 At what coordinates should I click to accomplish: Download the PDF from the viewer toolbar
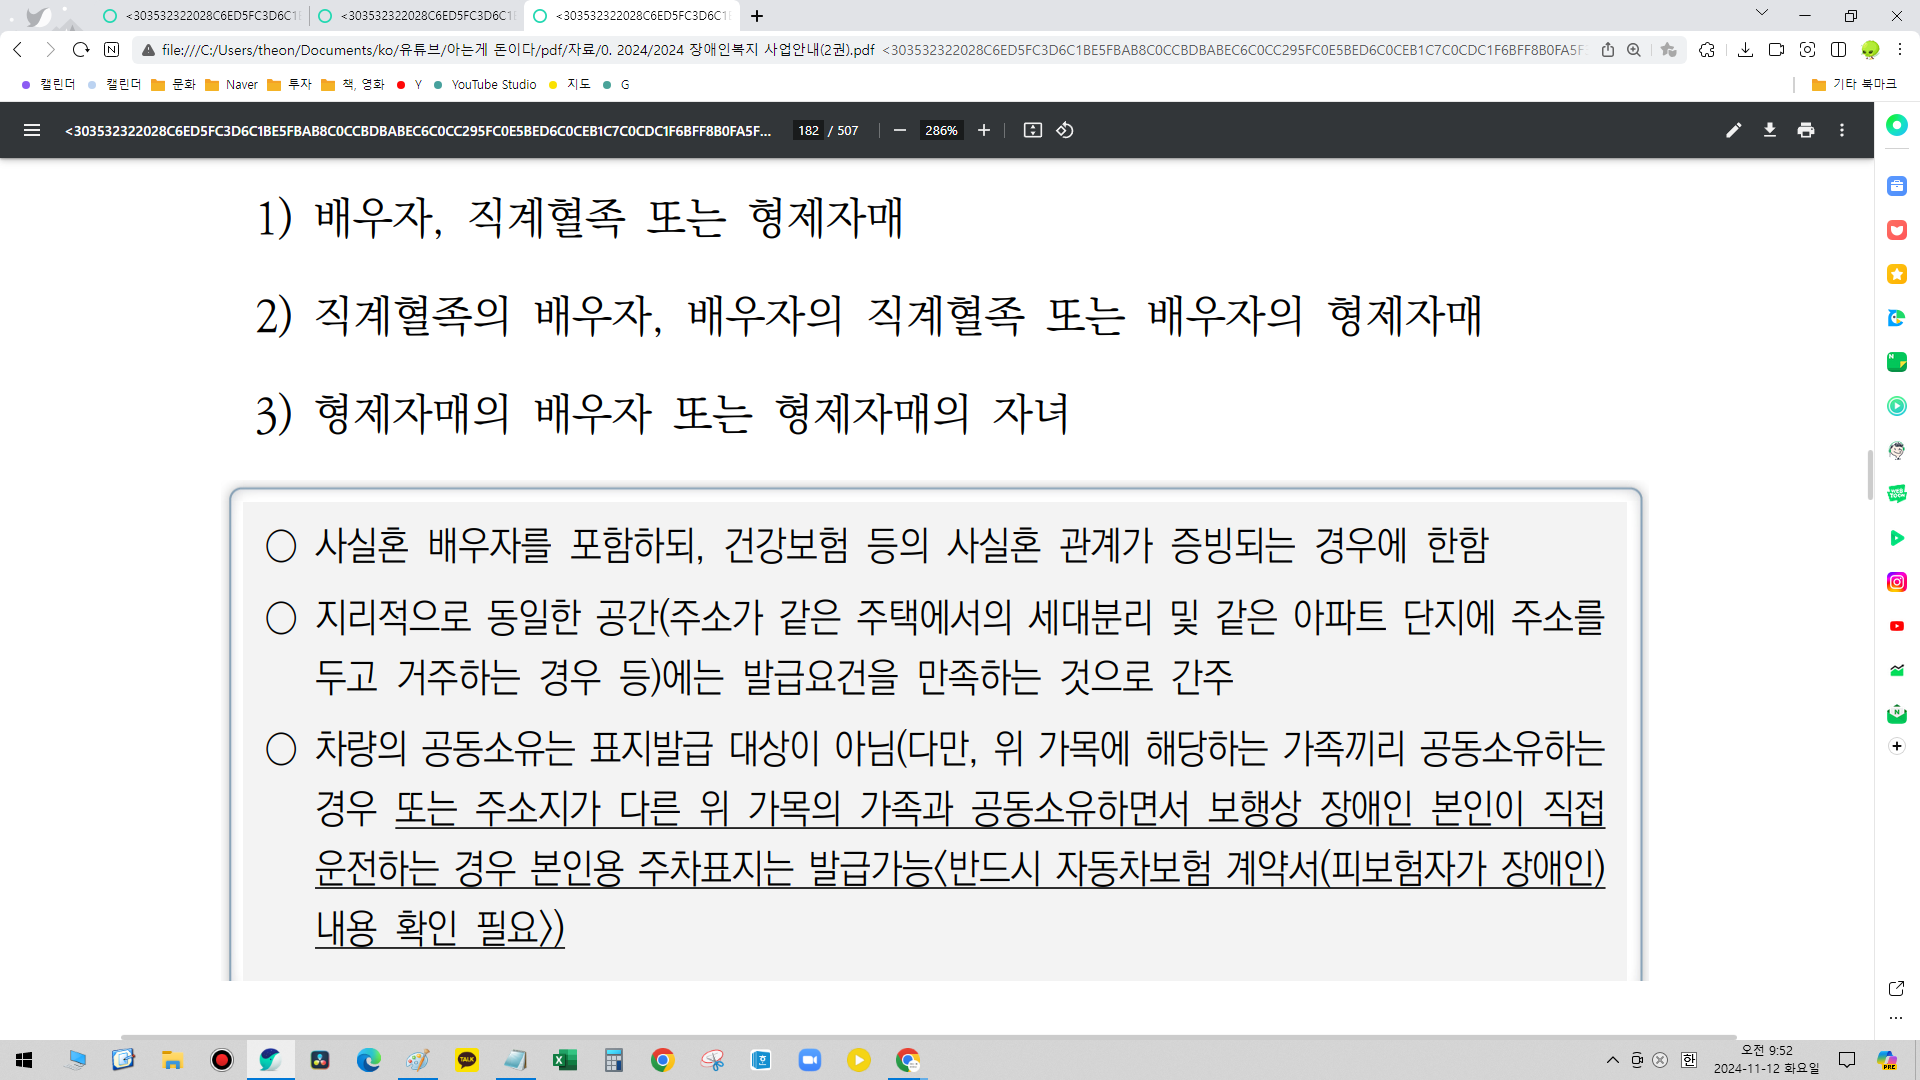pos(1769,130)
